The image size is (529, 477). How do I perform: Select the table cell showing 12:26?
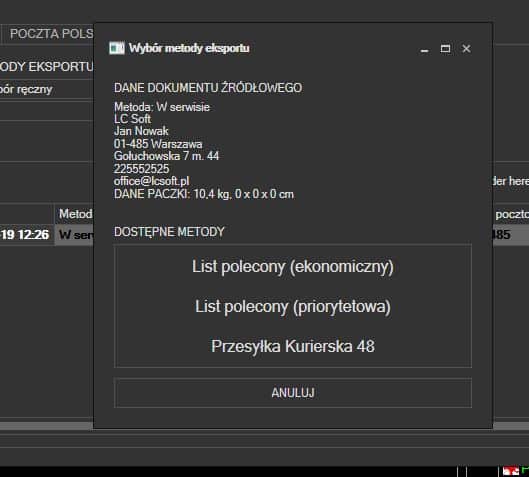[x=26, y=234]
